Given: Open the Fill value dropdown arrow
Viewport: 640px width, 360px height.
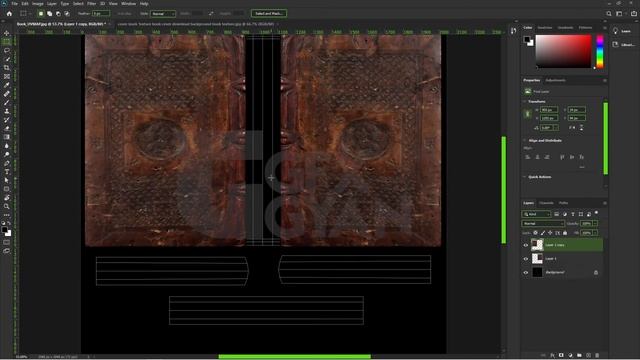Looking at the screenshot, I should pyautogui.click(x=595, y=233).
